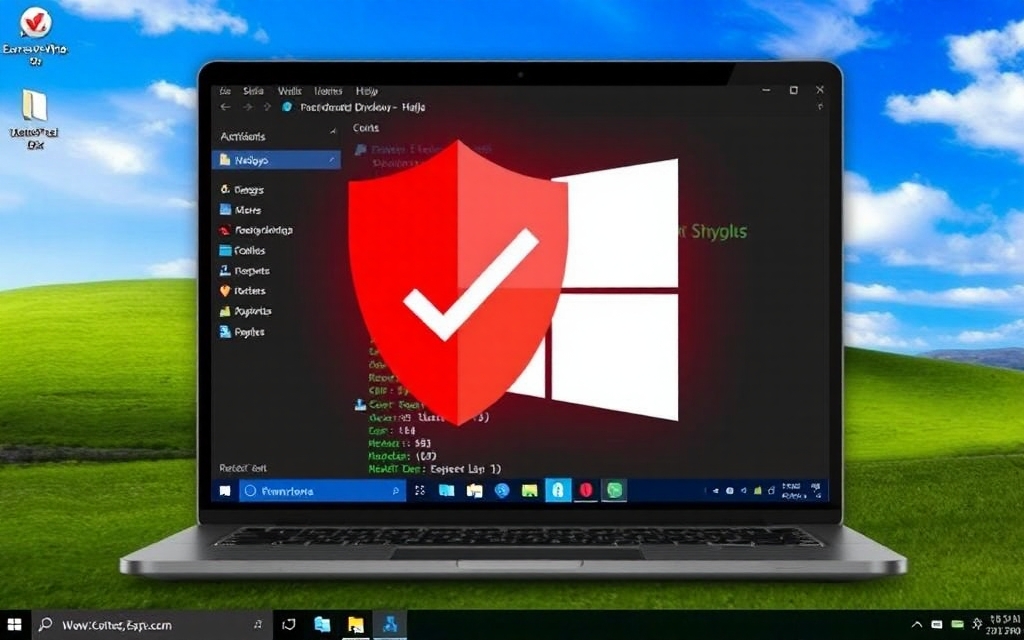Image resolution: width=1024 pixels, height=640 pixels.
Task: Open light-blue lock app on laptop taskbar
Action: (x=558, y=490)
